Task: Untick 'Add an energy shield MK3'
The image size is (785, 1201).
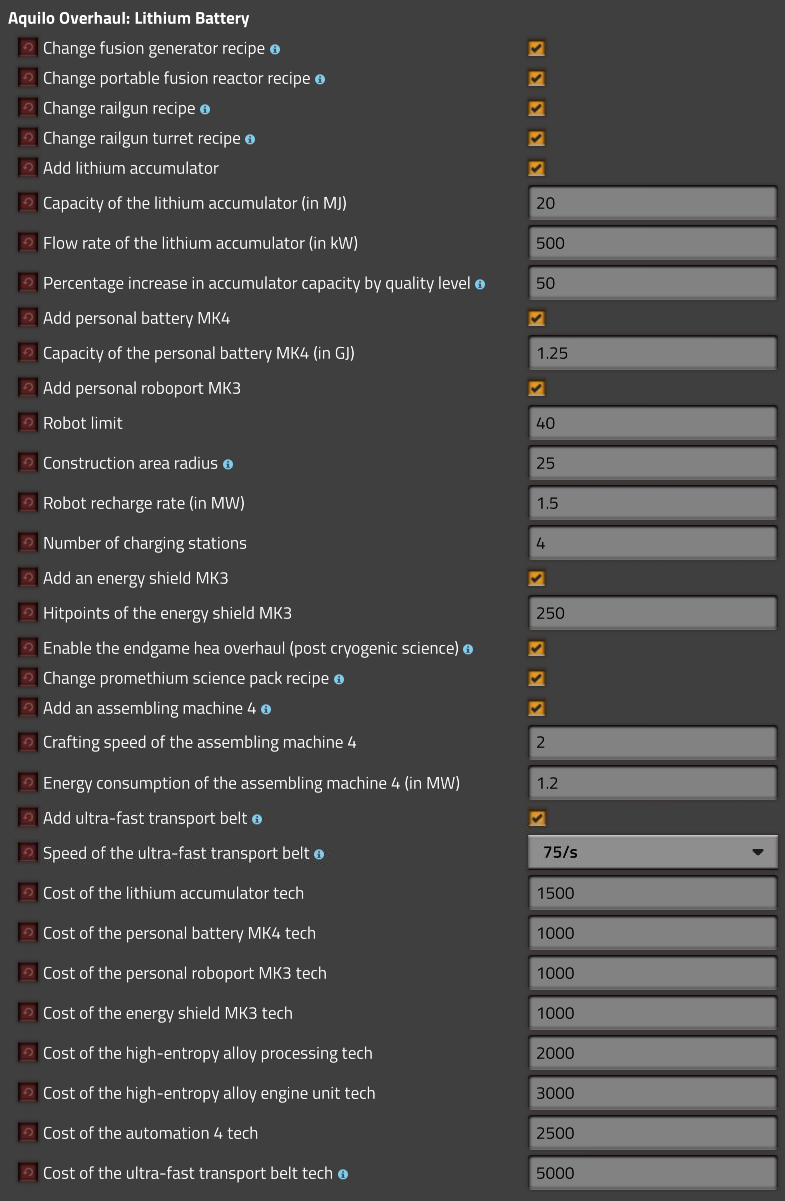Action: point(537,578)
